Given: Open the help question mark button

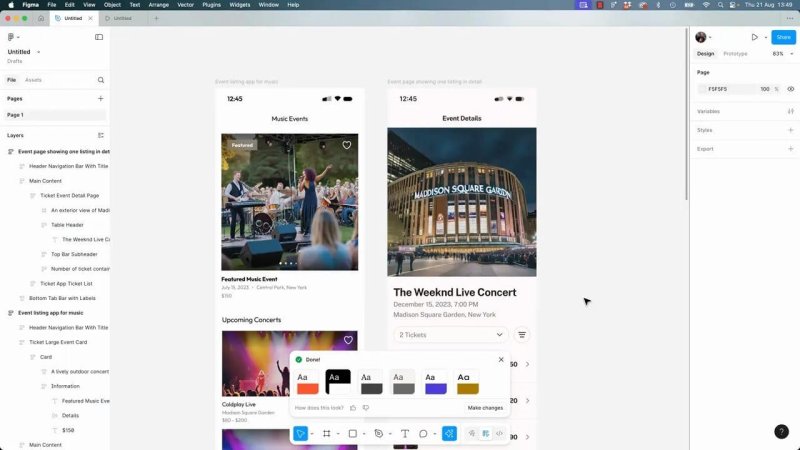Looking at the screenshot, I should click(781, 432).
